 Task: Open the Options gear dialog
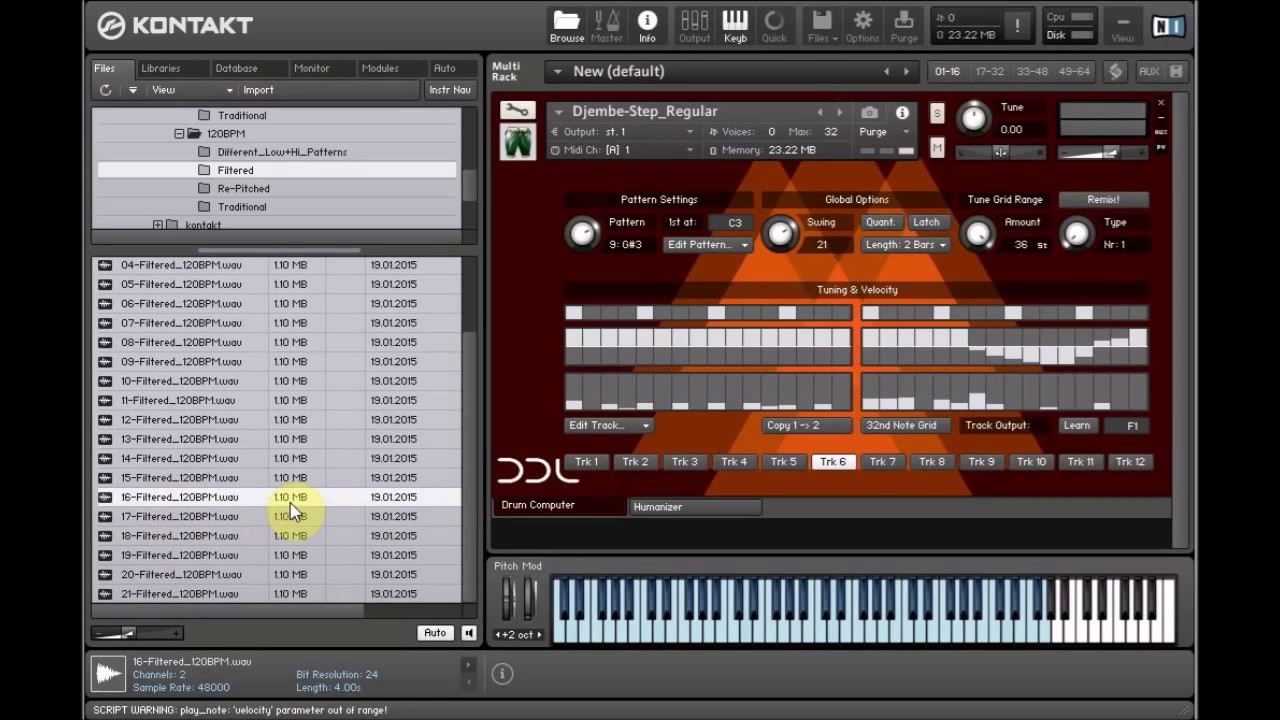click(862, 25)
